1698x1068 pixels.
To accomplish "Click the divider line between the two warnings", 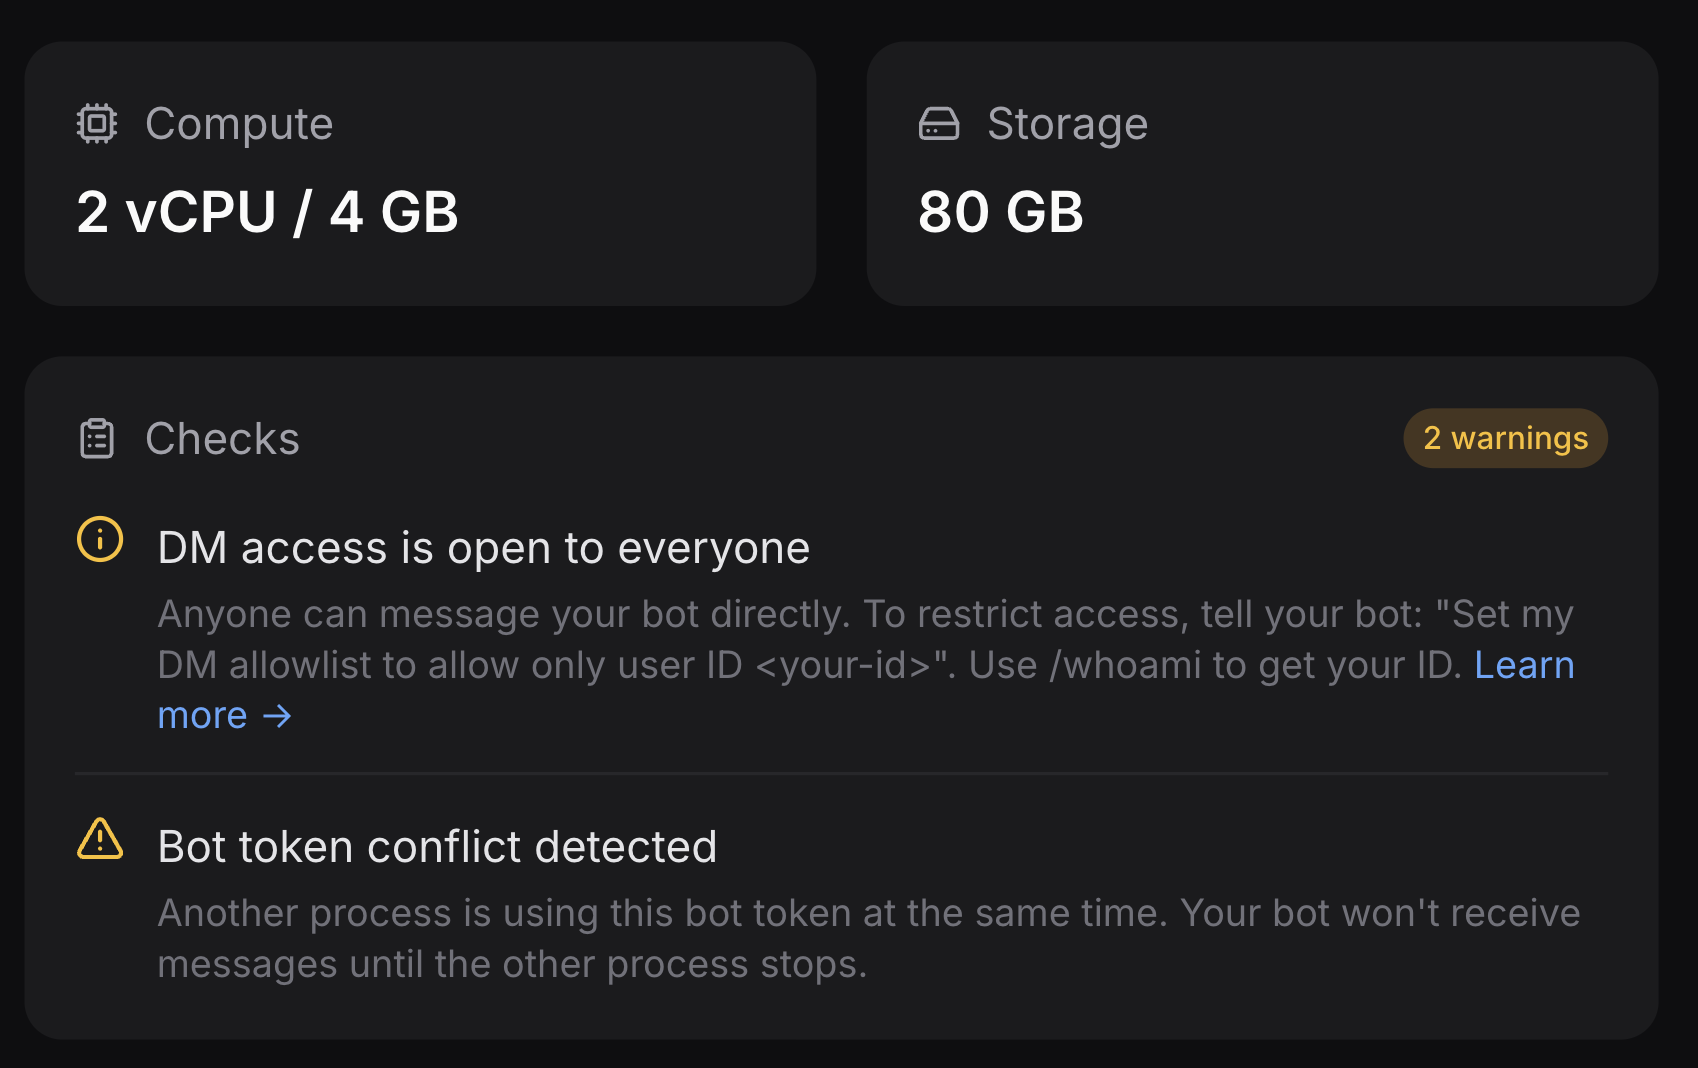I will [x=841, y=773].
